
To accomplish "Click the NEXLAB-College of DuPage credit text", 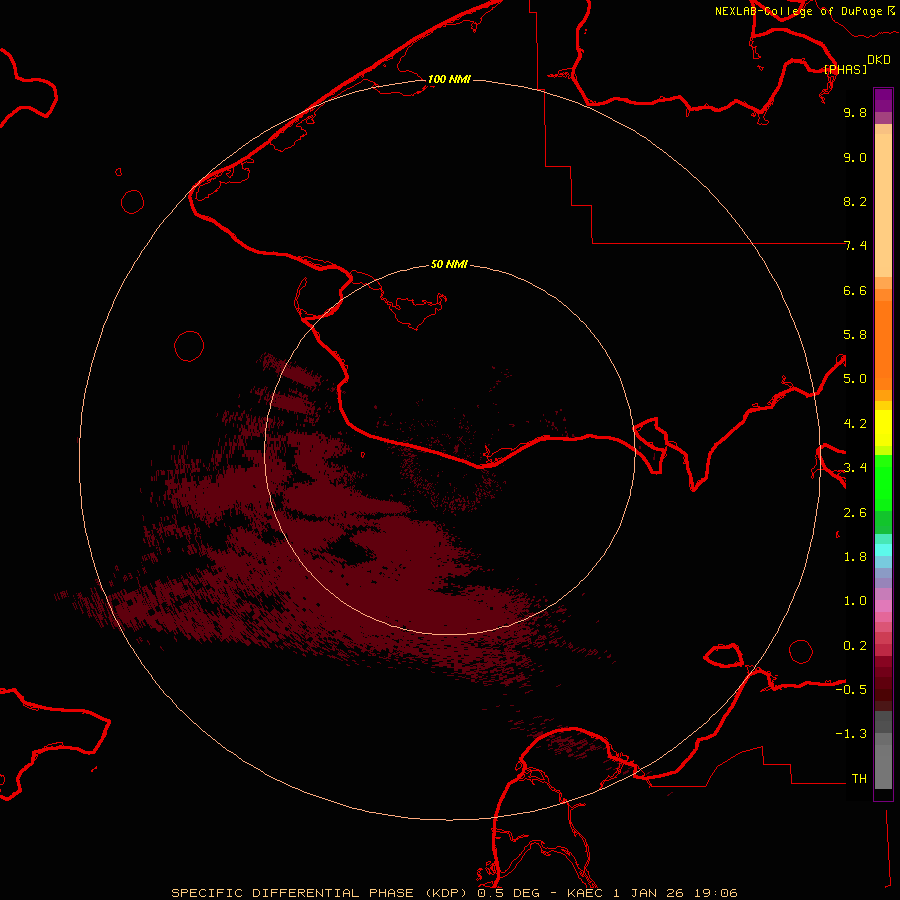I will tap(798, 11).
